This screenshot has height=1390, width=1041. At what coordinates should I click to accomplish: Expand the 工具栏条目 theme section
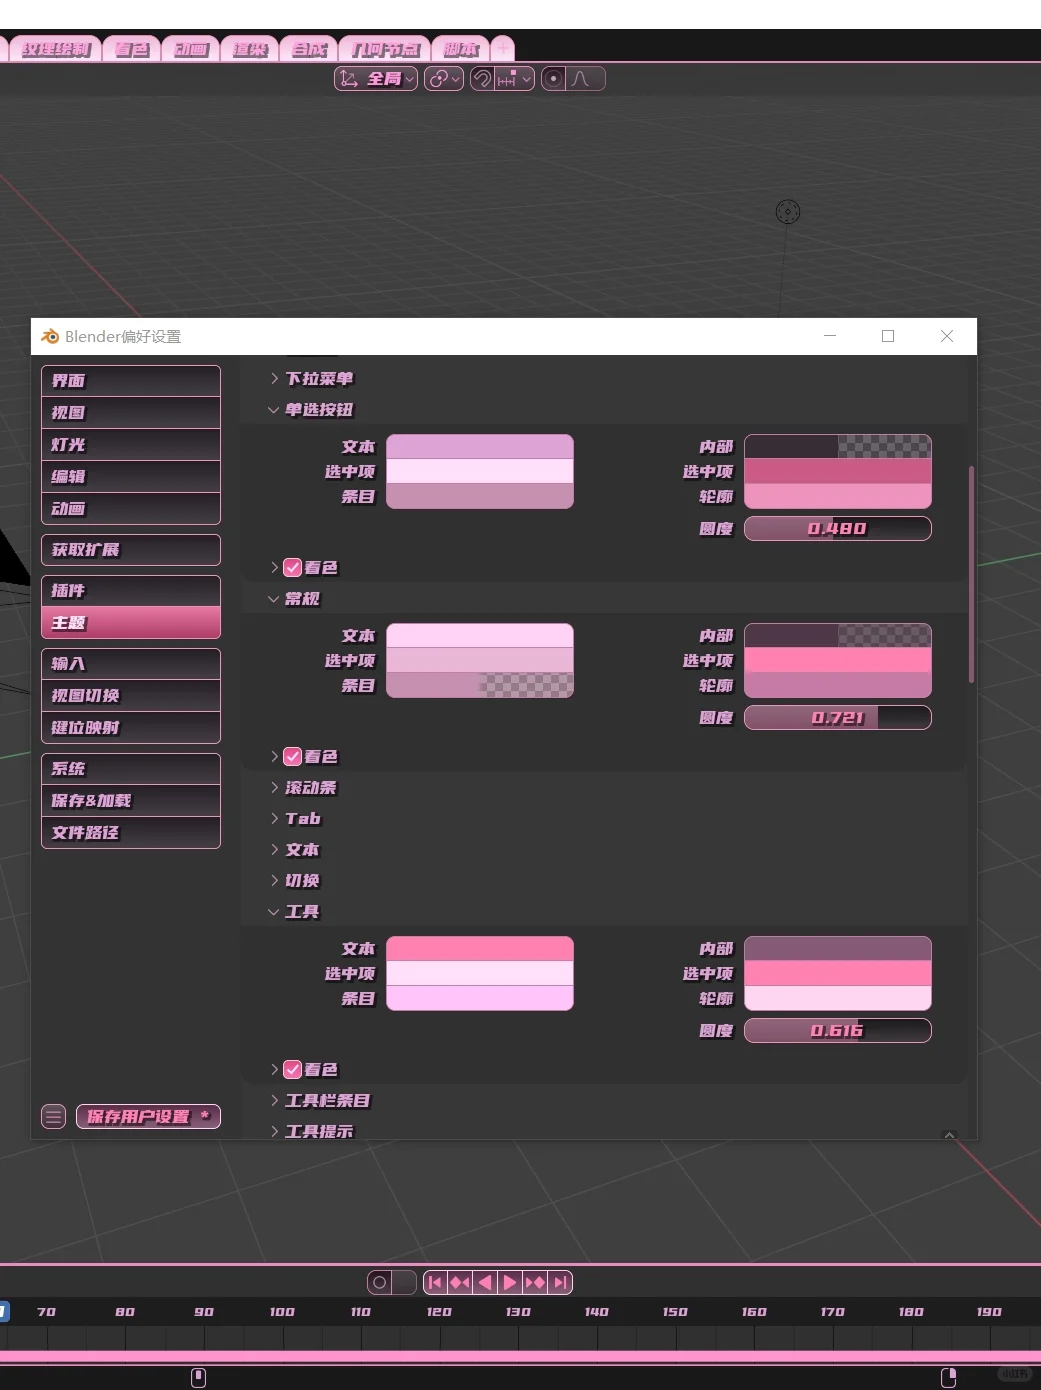[x=320, y=1101]
